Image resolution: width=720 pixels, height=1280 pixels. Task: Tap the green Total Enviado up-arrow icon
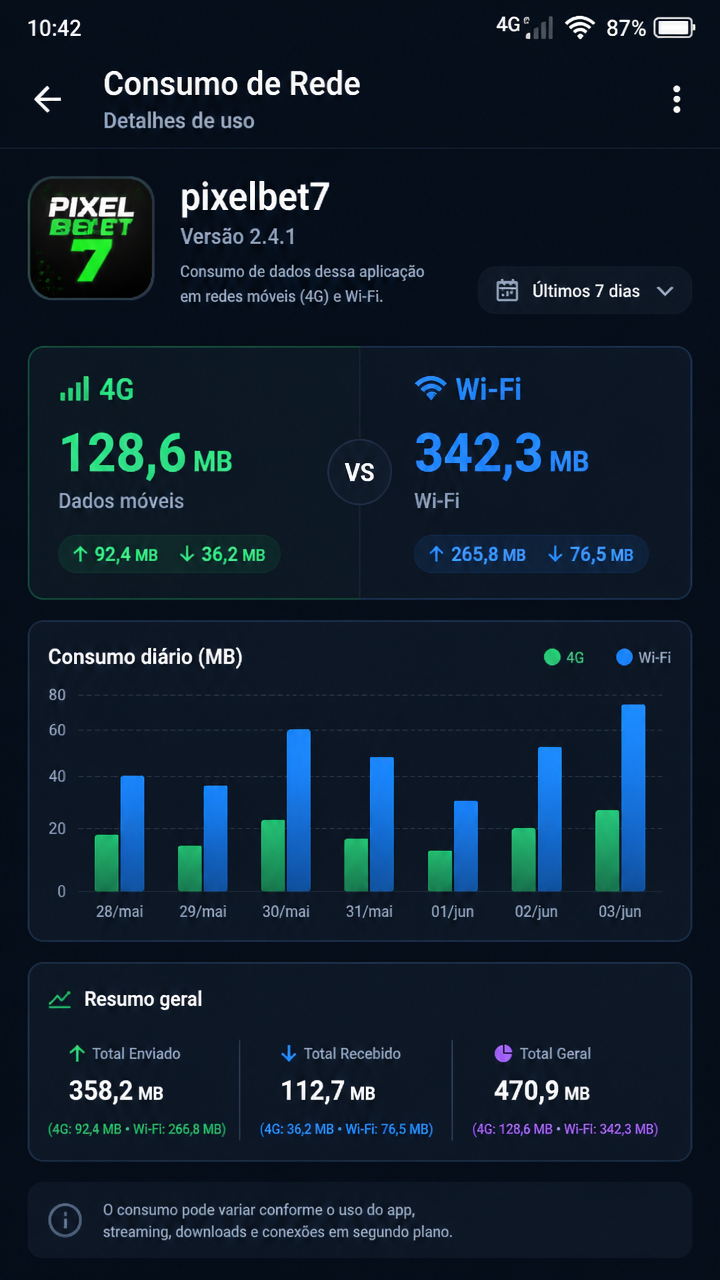[76, 1053]
